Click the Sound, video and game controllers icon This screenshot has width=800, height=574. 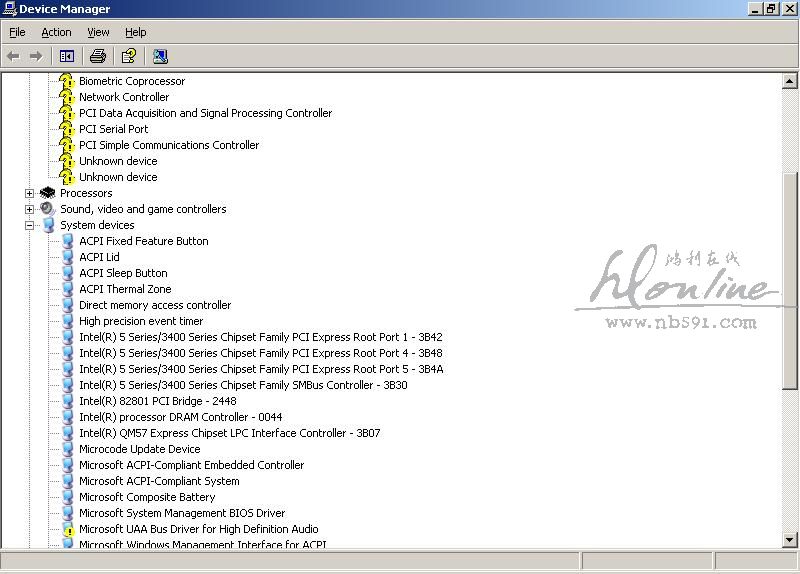click(48, 209)
